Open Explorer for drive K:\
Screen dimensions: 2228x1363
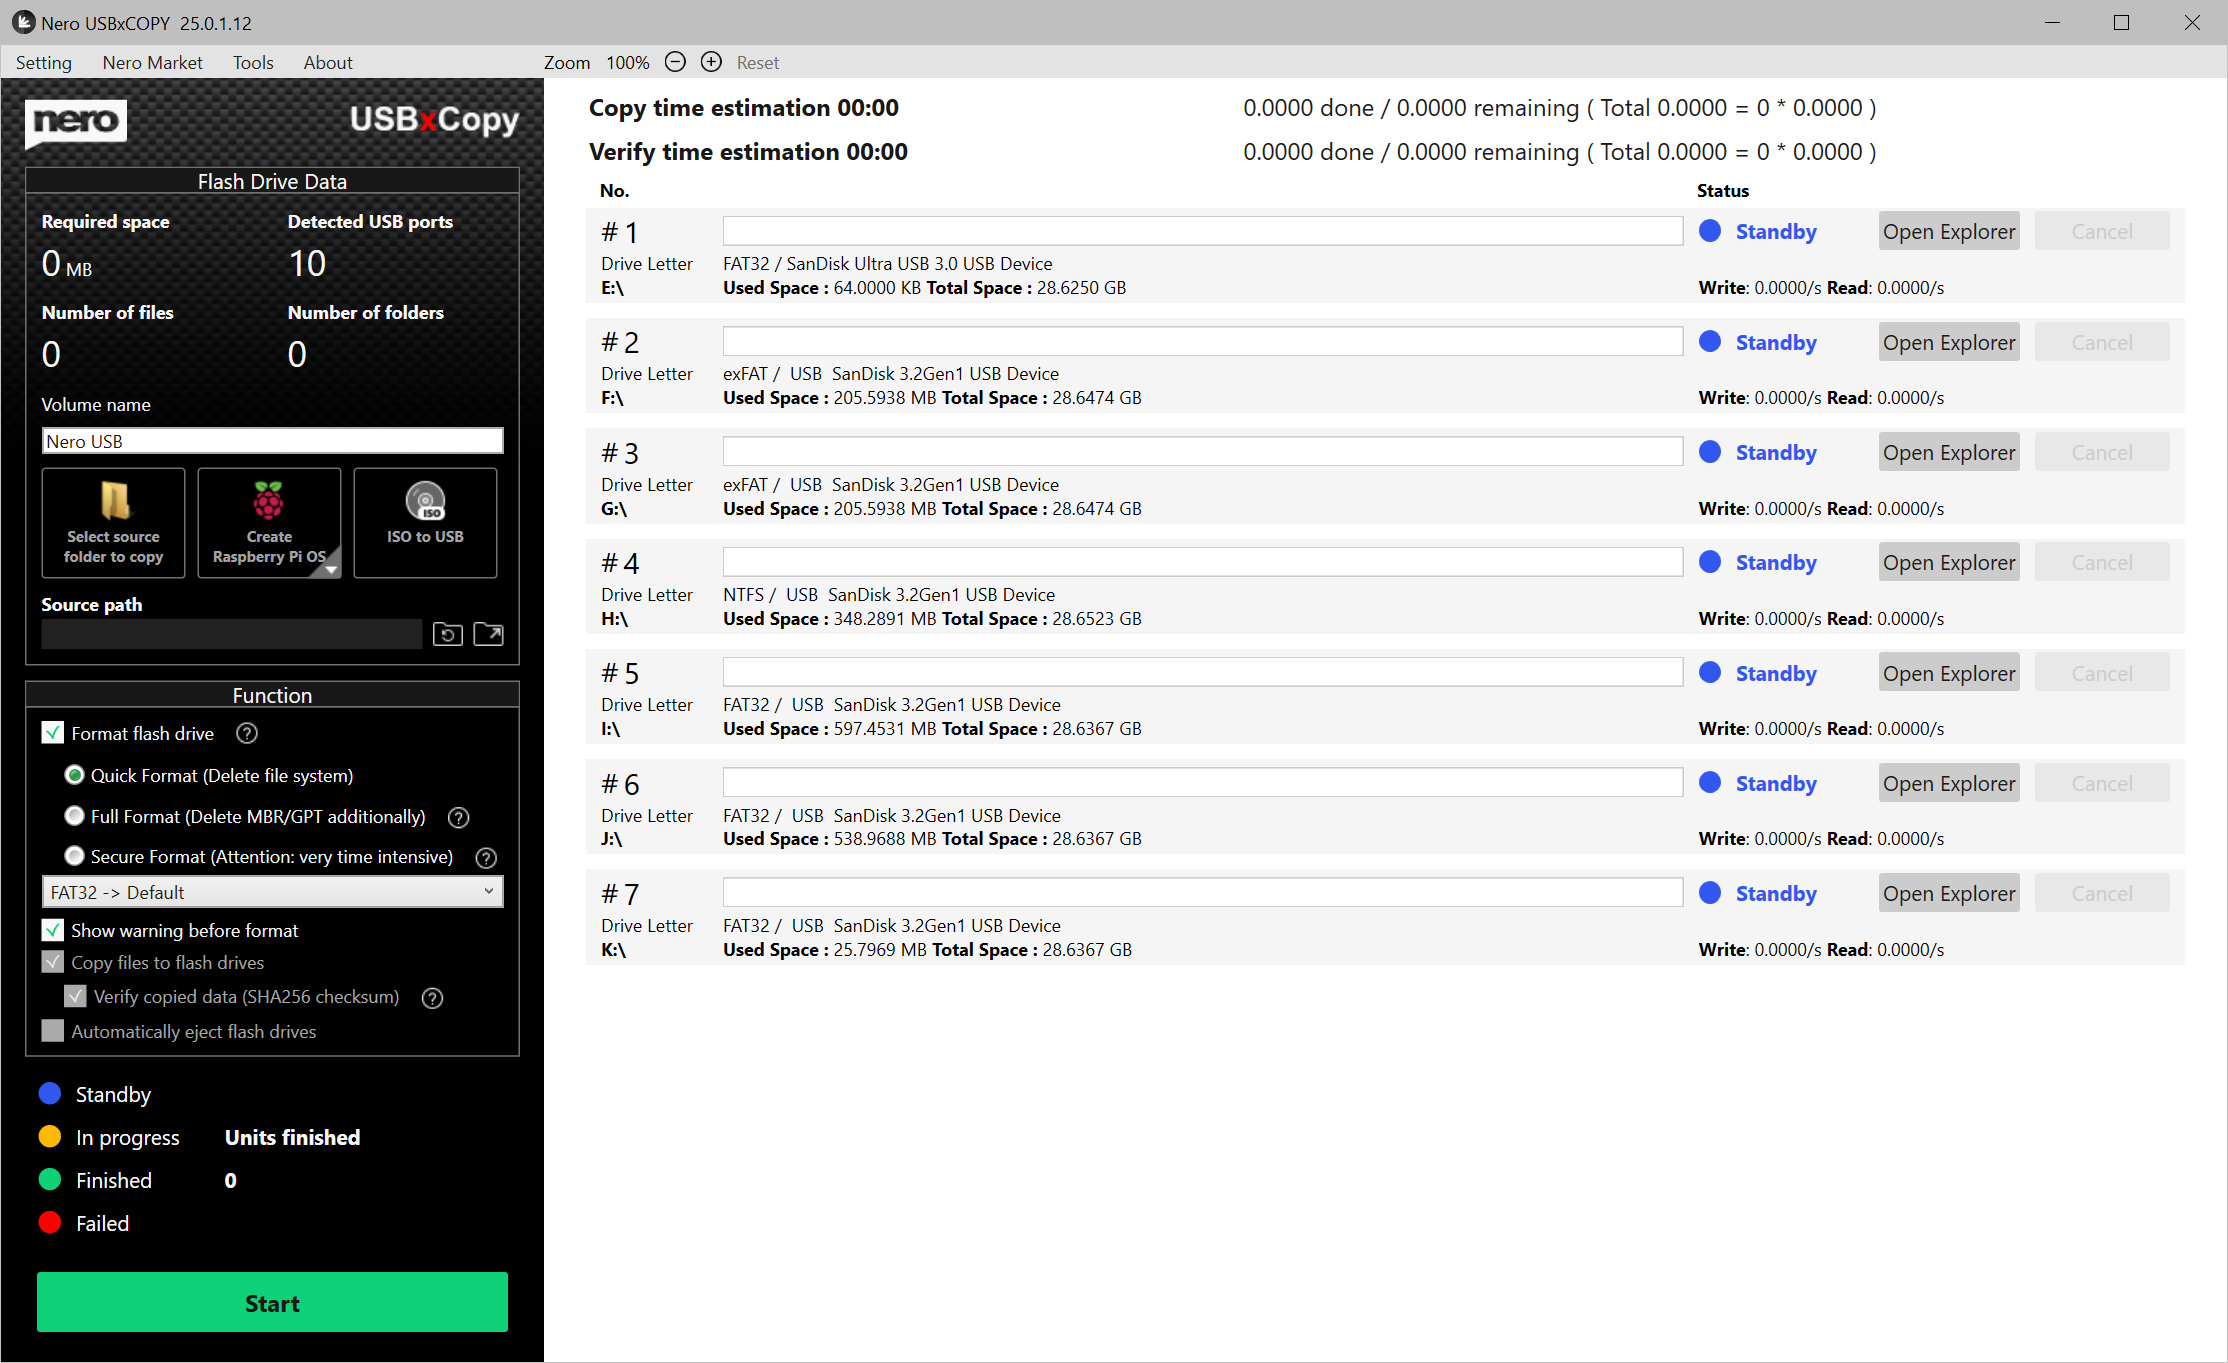1949,893
